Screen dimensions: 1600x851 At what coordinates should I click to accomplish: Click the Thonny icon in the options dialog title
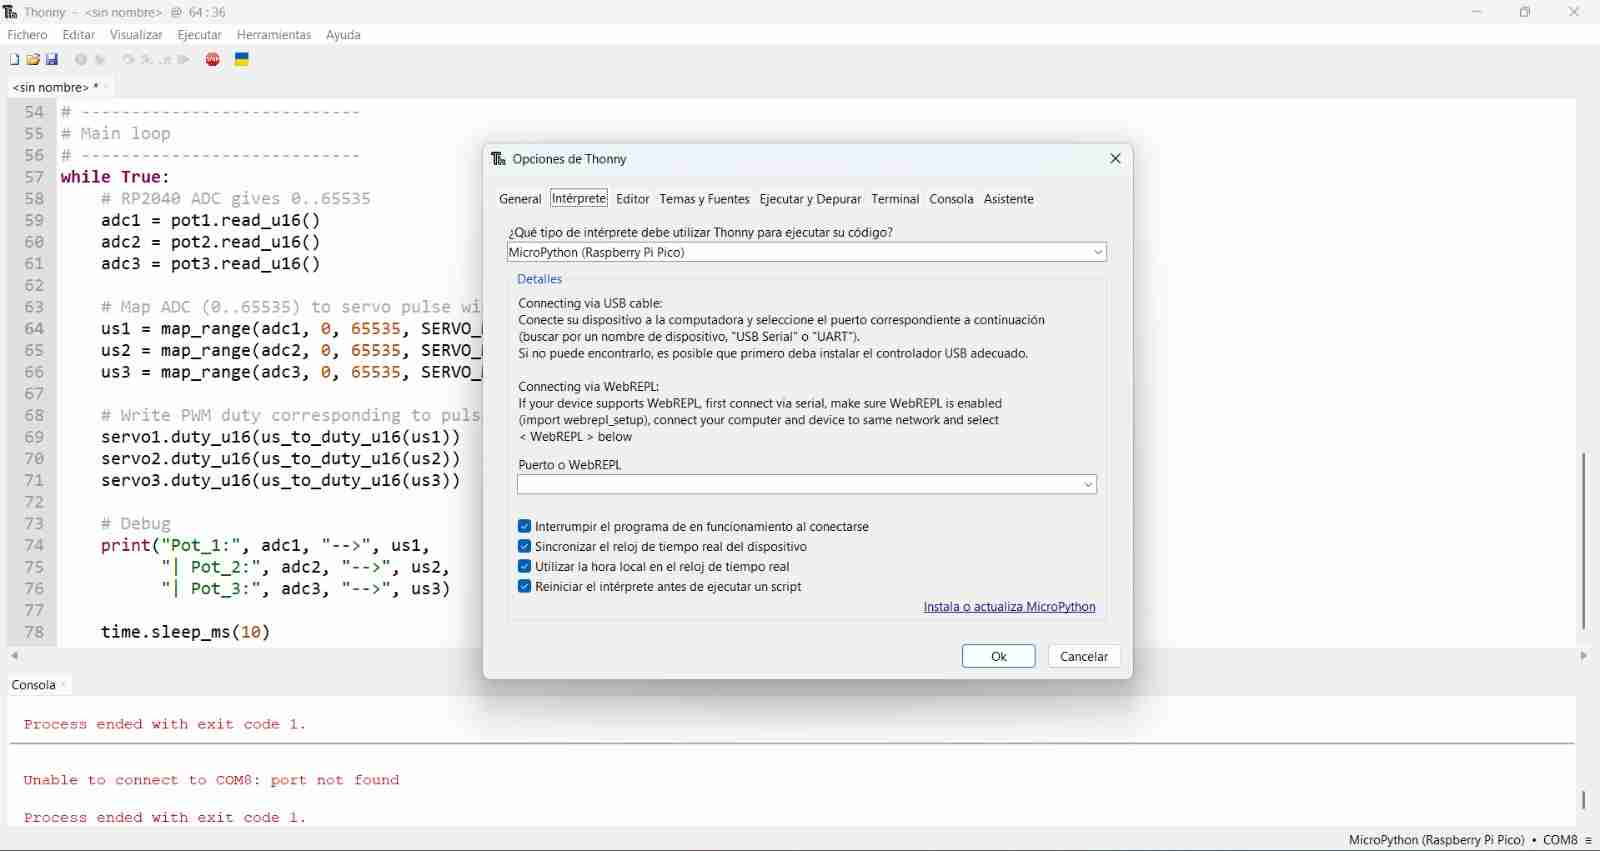(499, 159)
